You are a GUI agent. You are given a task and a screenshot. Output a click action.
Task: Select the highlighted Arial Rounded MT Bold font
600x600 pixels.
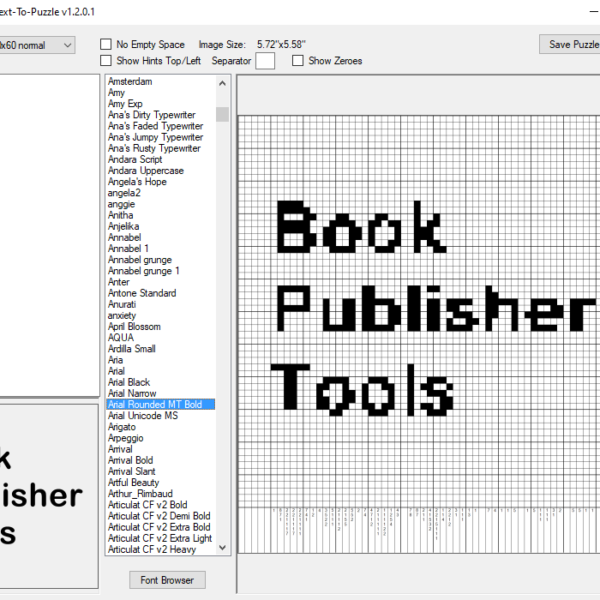click(x=161, y=404)
